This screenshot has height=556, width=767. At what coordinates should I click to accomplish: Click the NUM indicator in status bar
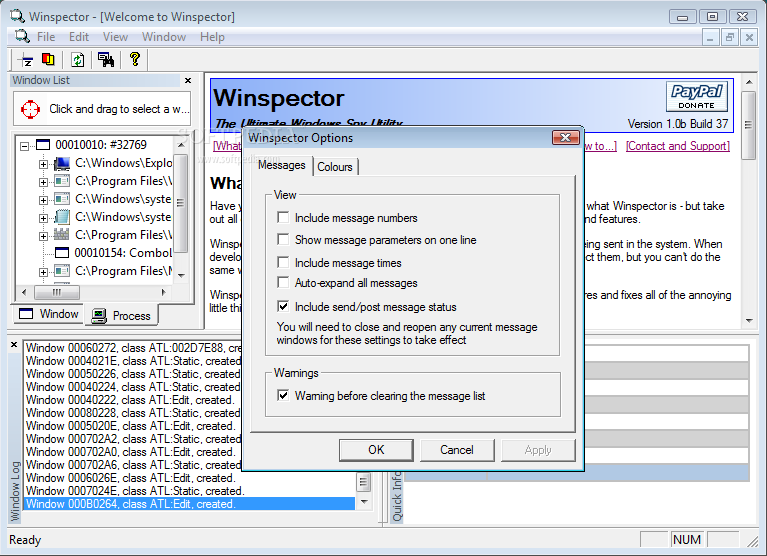click(x=687, y=539)
